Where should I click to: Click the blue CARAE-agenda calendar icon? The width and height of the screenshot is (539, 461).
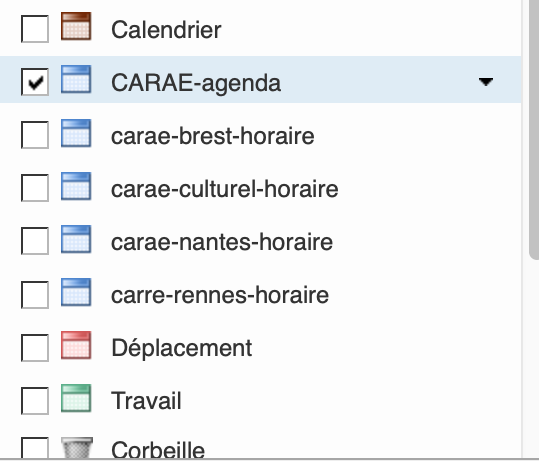click(76, 79)
